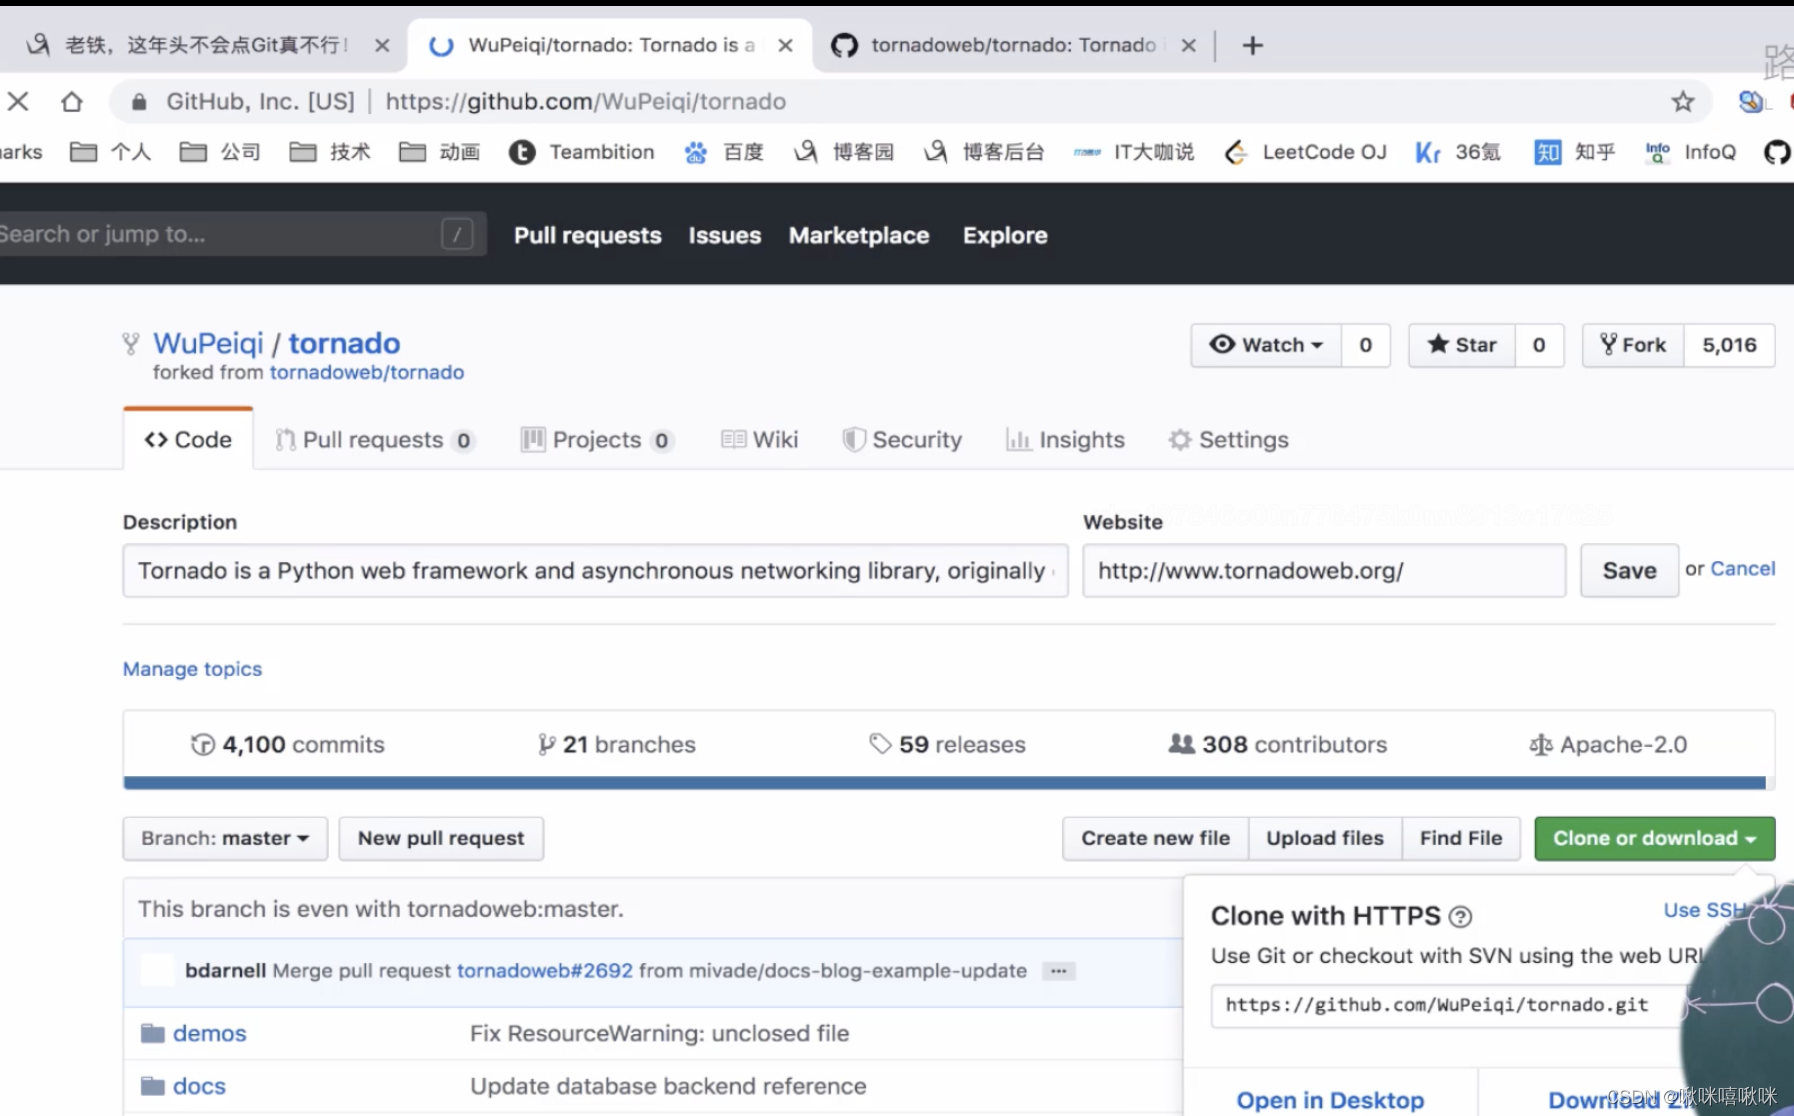This screenshot has width=1794, height=1116.
Task: Open the 技术 bookmarks folder
Action: [331, 152]
